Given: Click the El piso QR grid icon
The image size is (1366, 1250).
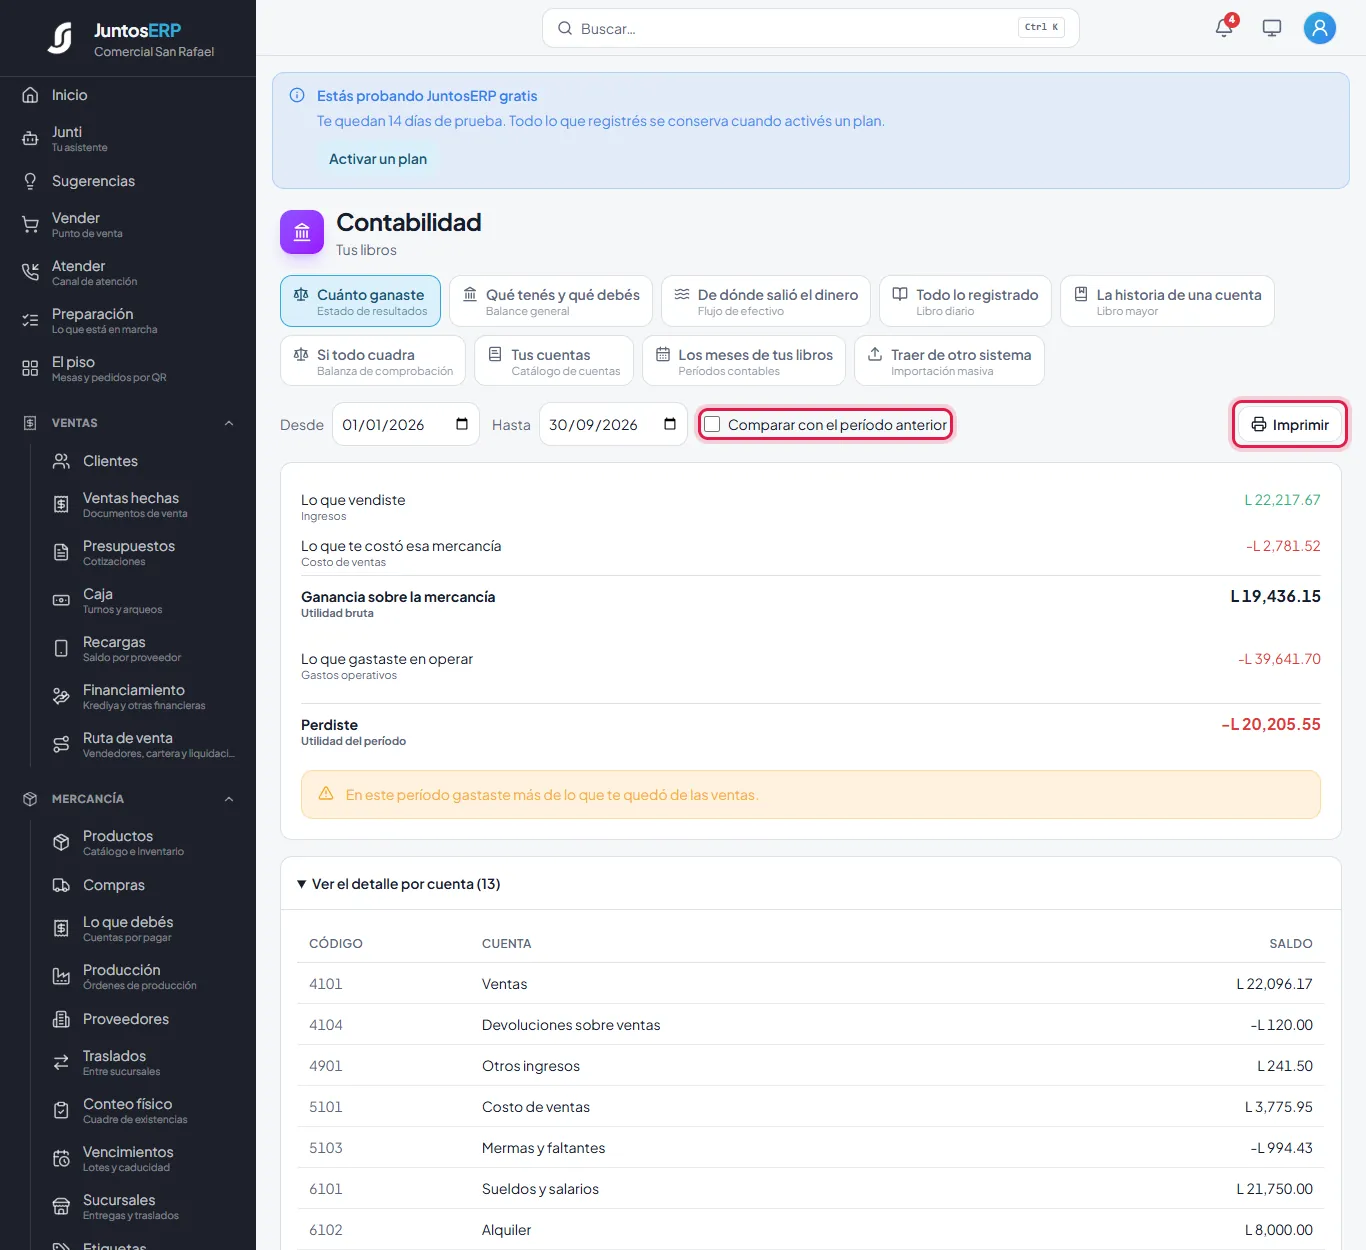Looking at the screenshot, I should [x=30, y=369].
